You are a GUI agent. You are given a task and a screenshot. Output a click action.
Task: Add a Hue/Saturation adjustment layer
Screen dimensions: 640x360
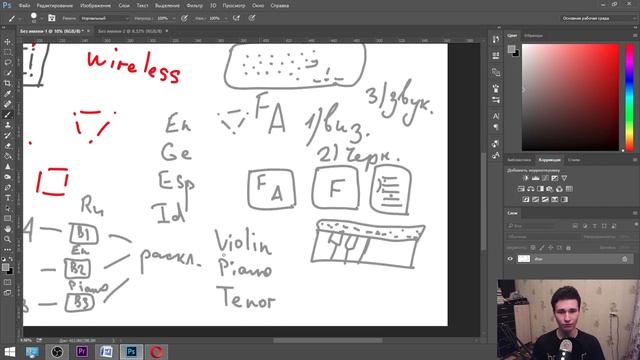521,189
